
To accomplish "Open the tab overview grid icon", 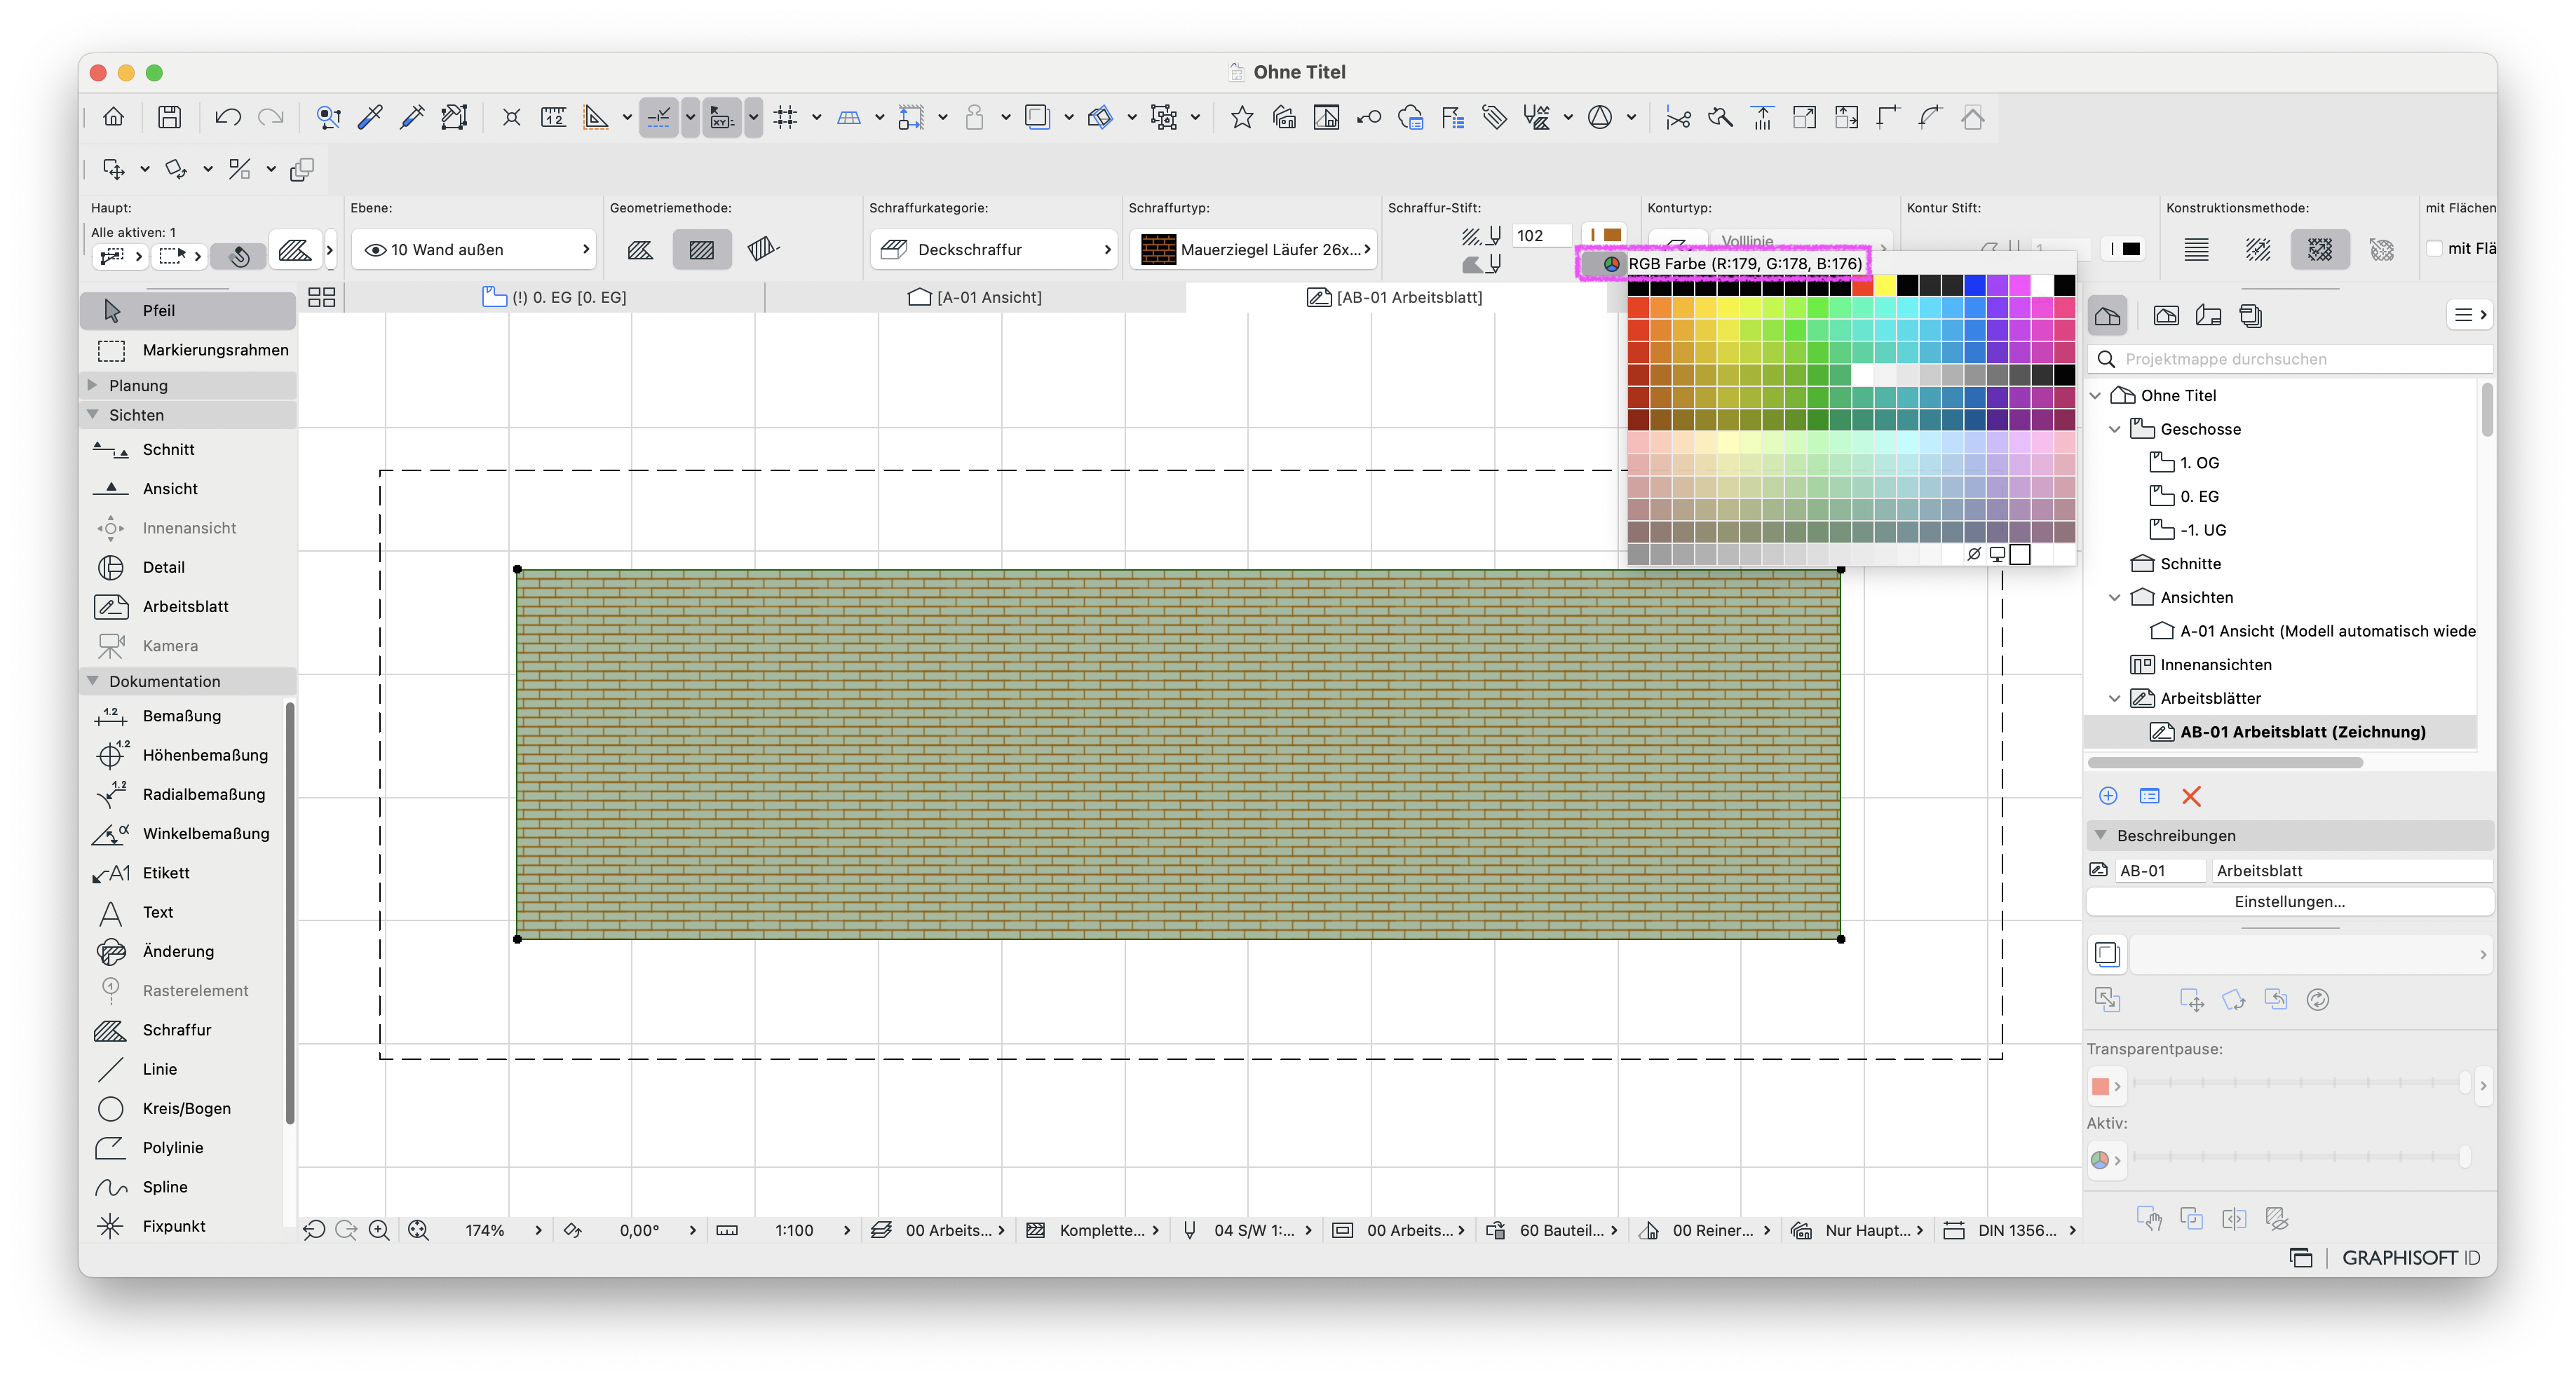I will [322, 297].
